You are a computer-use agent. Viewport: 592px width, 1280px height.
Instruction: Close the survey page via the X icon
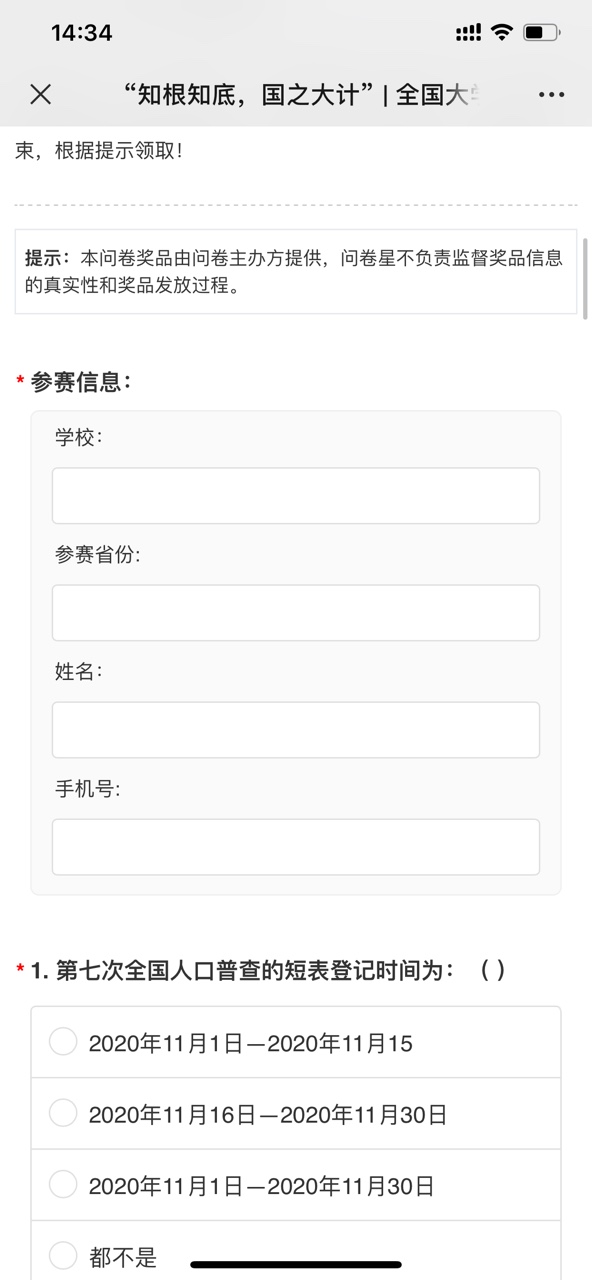(x=40, y=94)
